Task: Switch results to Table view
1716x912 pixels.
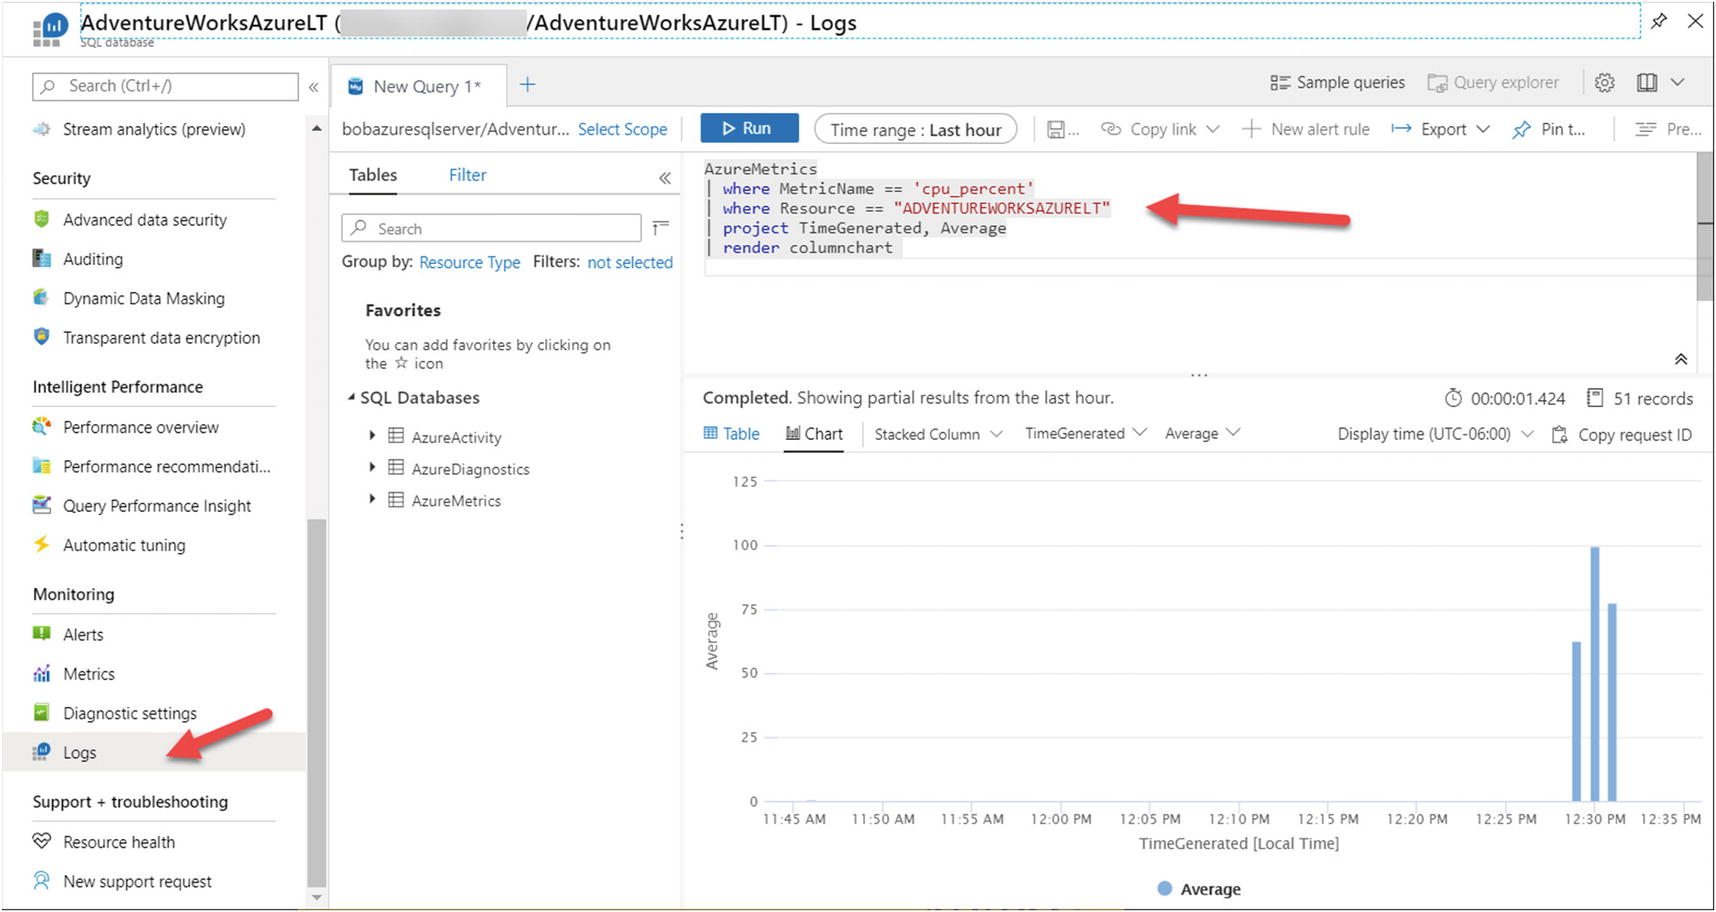Action: point(731,433)
